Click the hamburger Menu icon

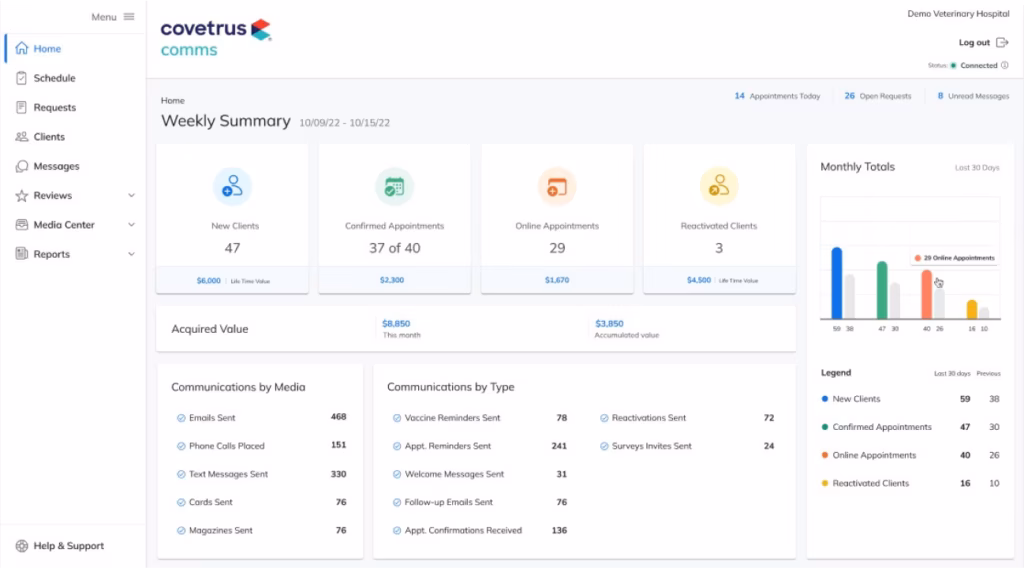tap(129, 17)
